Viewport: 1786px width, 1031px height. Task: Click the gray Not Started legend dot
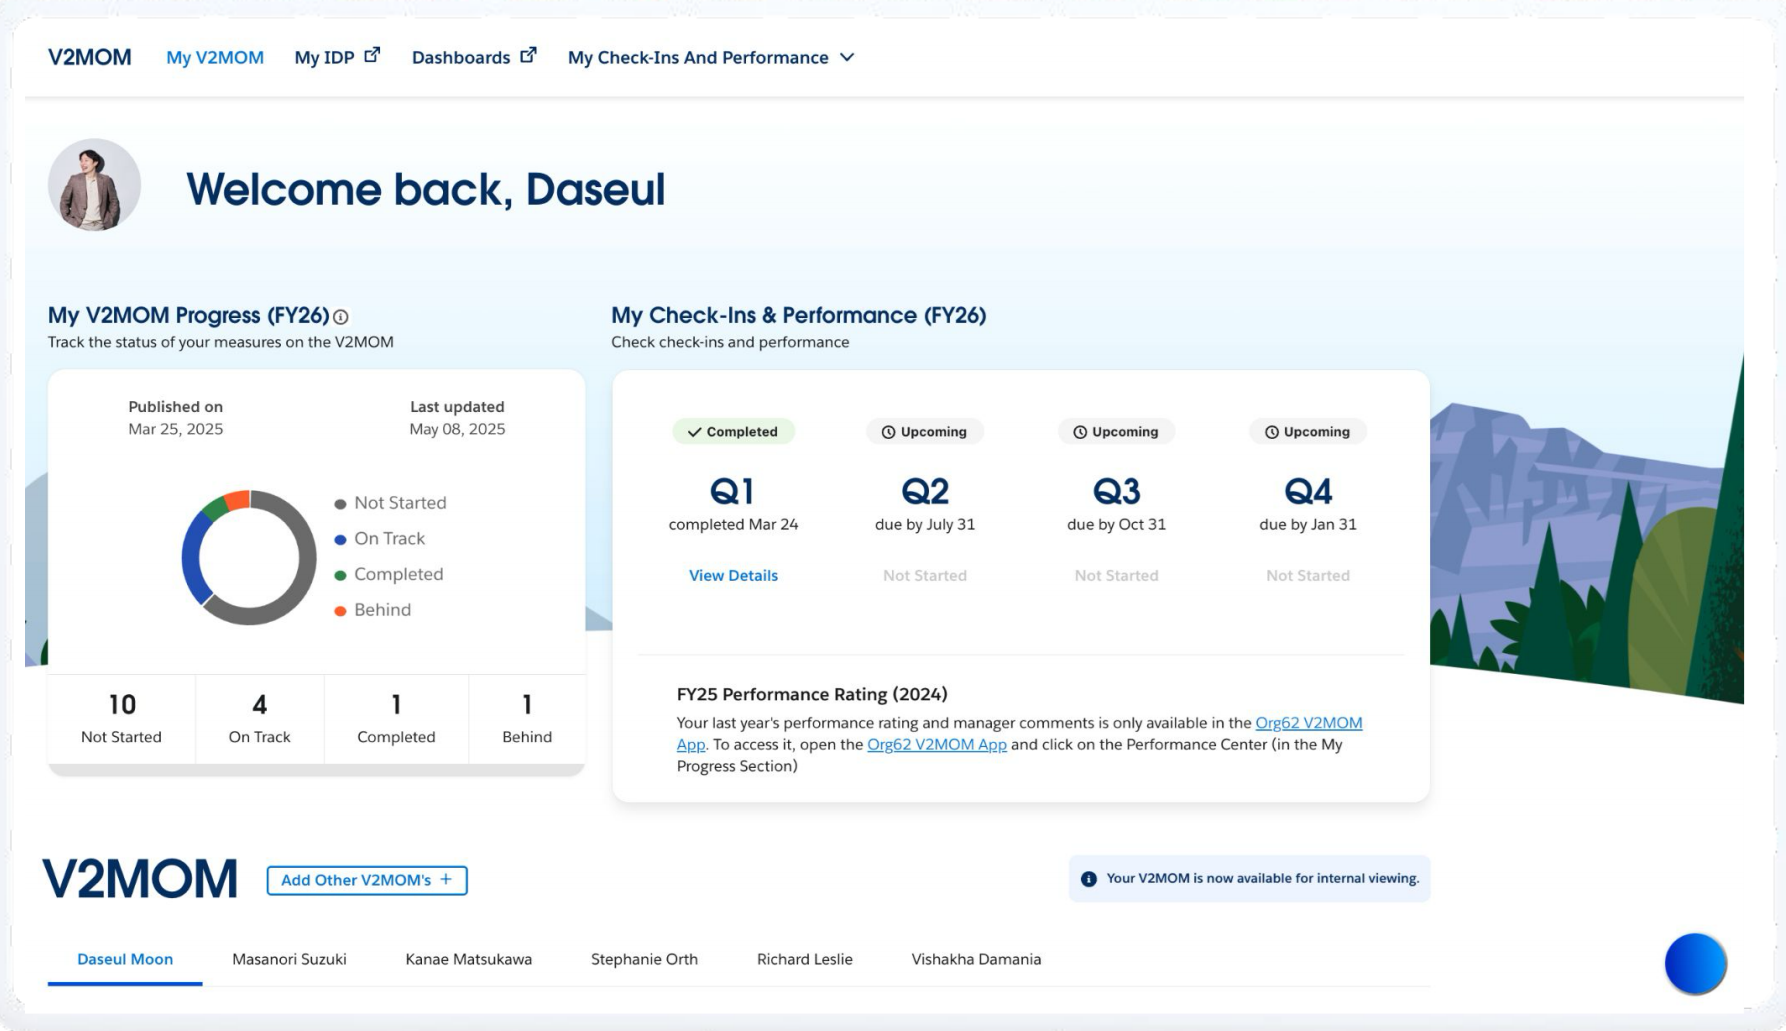point(340,504)
